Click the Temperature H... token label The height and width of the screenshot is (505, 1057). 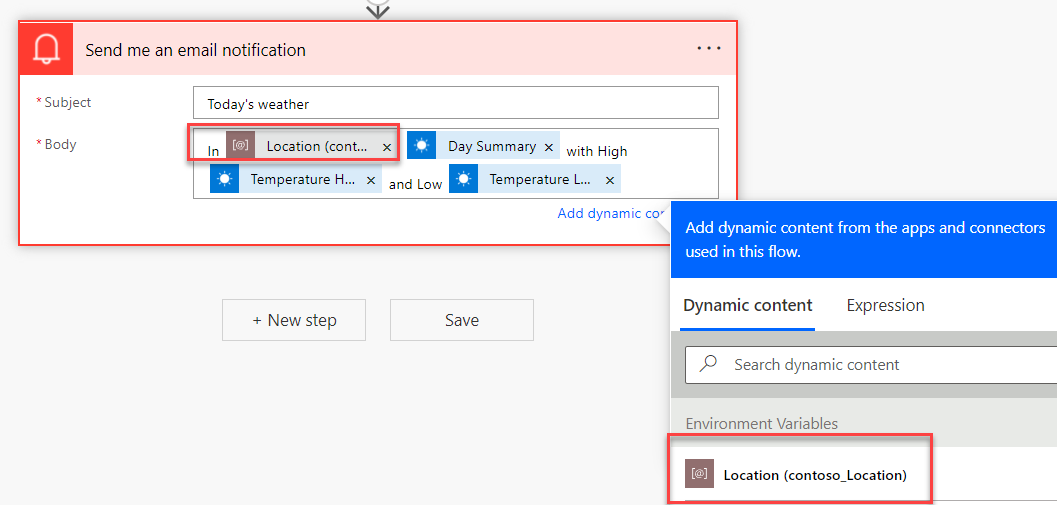(x=302, y=179)
